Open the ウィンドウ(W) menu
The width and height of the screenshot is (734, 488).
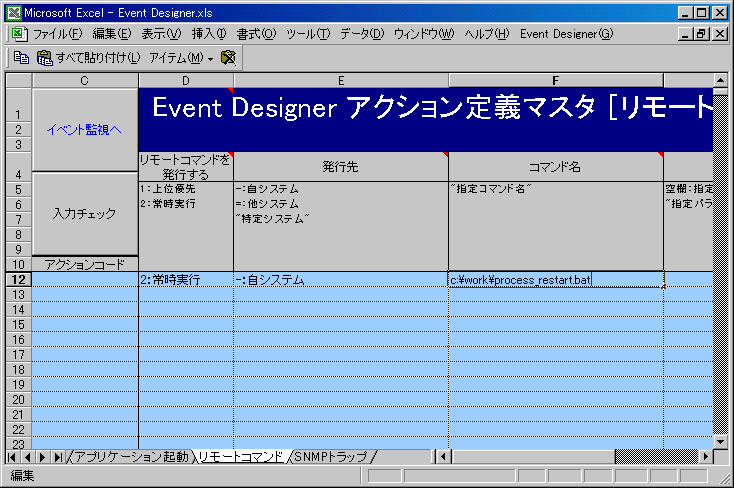tap(424, 34)
